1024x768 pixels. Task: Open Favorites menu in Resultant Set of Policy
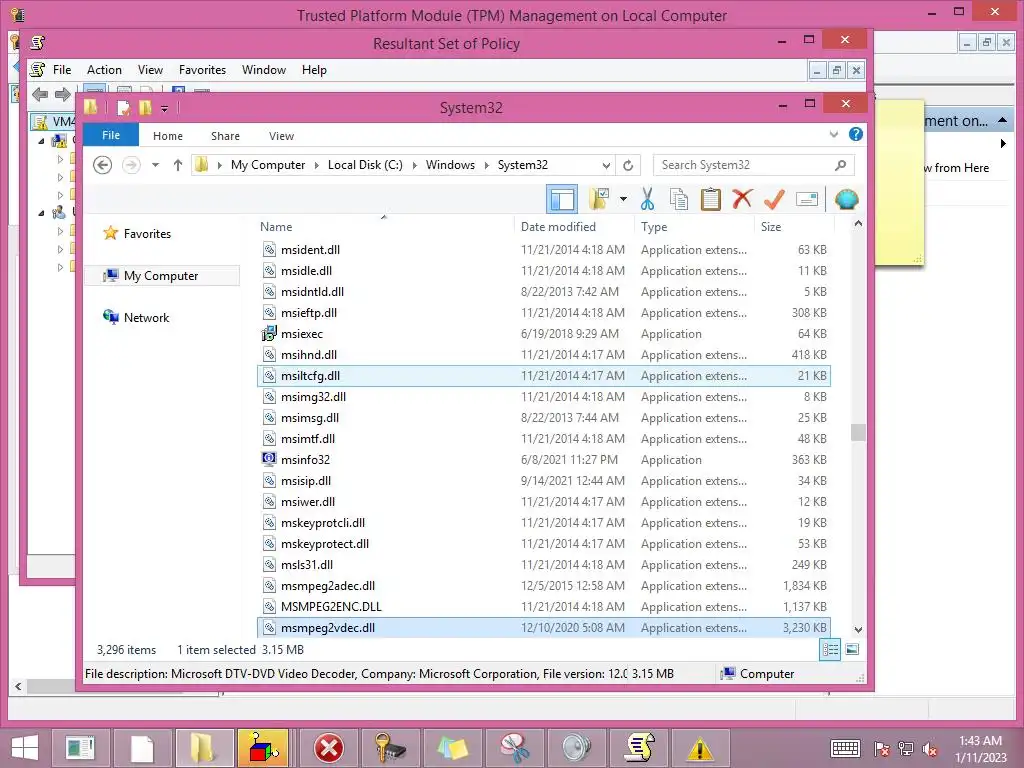pos(202,70)
